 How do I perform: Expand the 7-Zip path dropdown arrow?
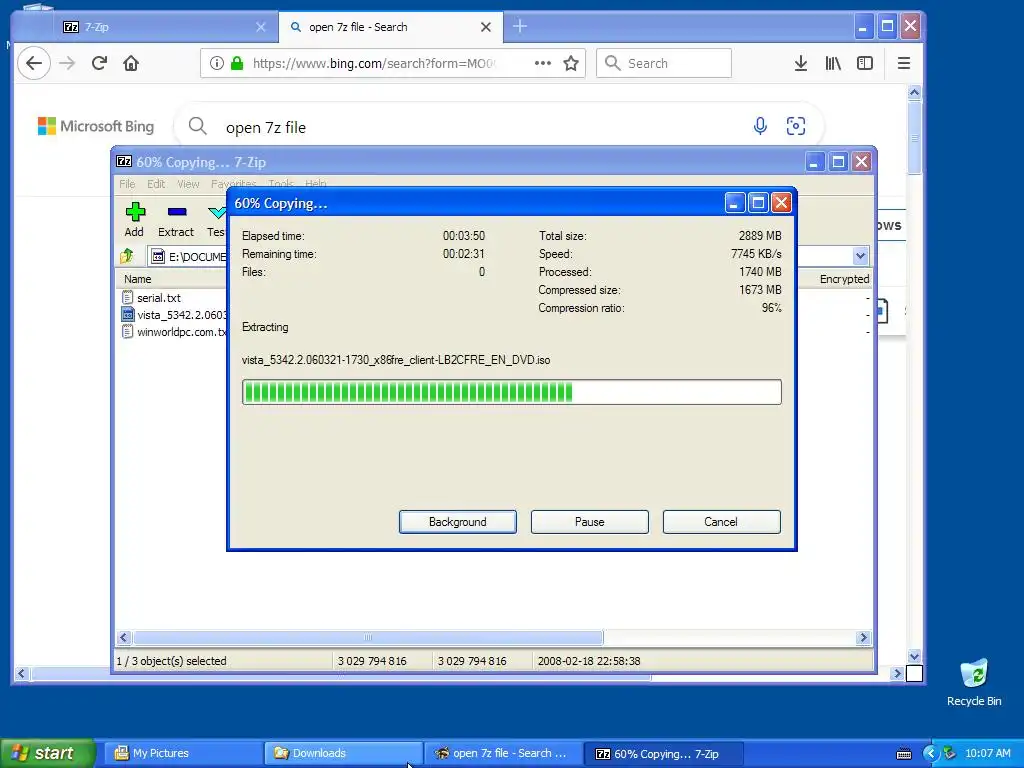tap(860, 256)
